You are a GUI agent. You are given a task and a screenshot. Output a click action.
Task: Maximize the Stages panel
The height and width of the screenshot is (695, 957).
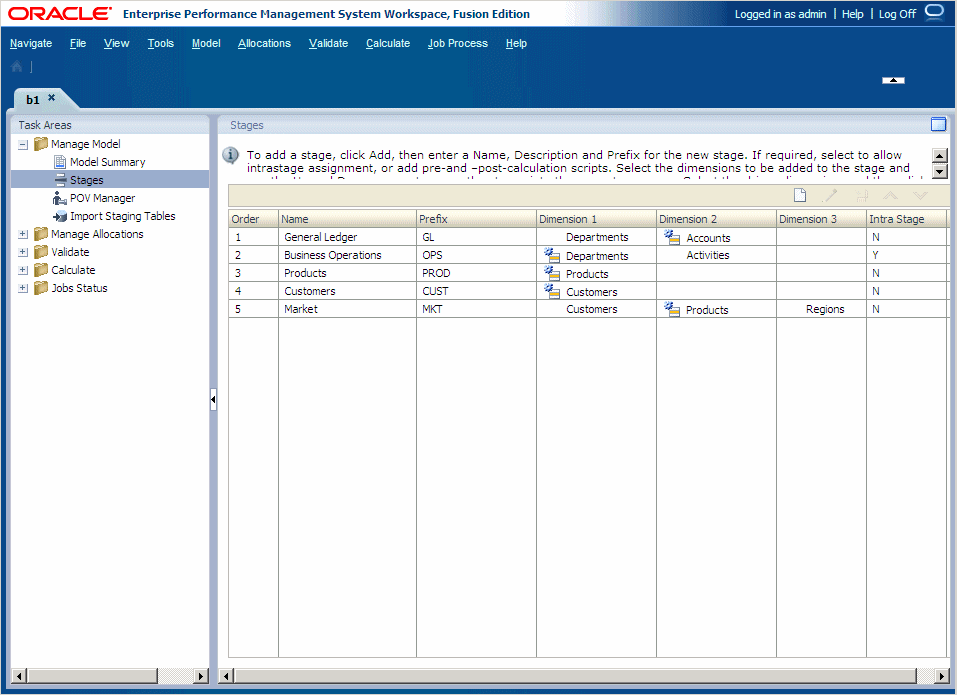[938, 124]
